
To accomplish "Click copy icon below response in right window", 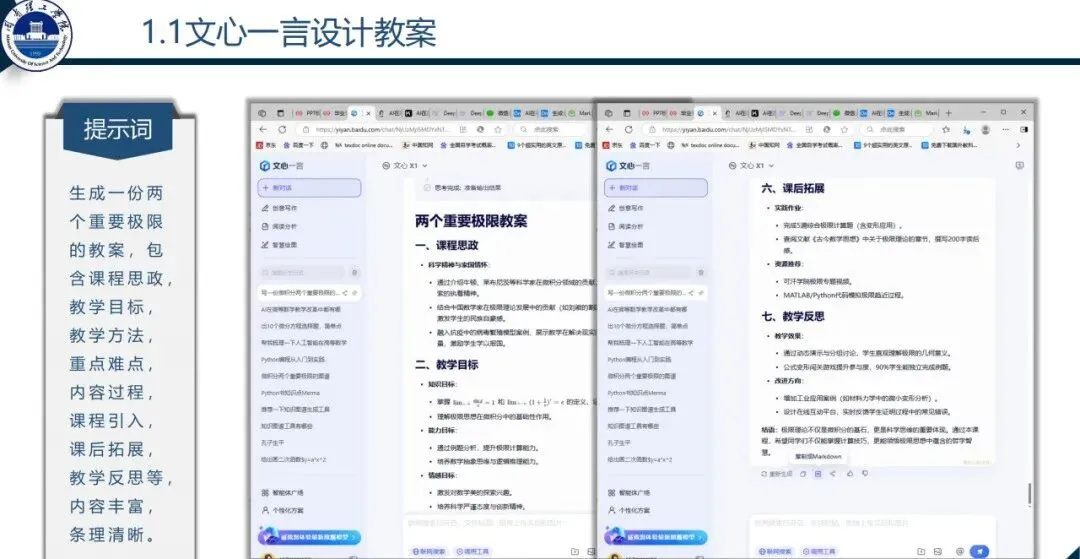I will (x=803, y=474).
